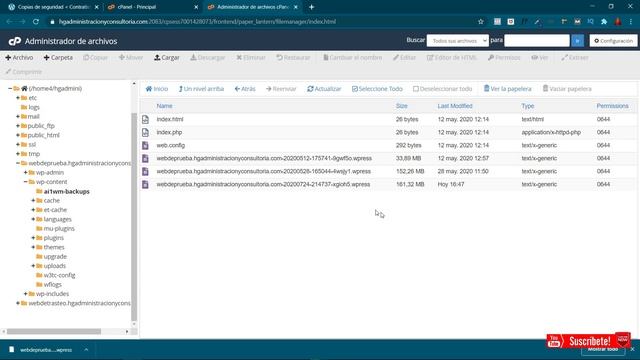Sort by Last Modified column header
This screenshot has width=640, height=360.
click(x=455, y=106)
